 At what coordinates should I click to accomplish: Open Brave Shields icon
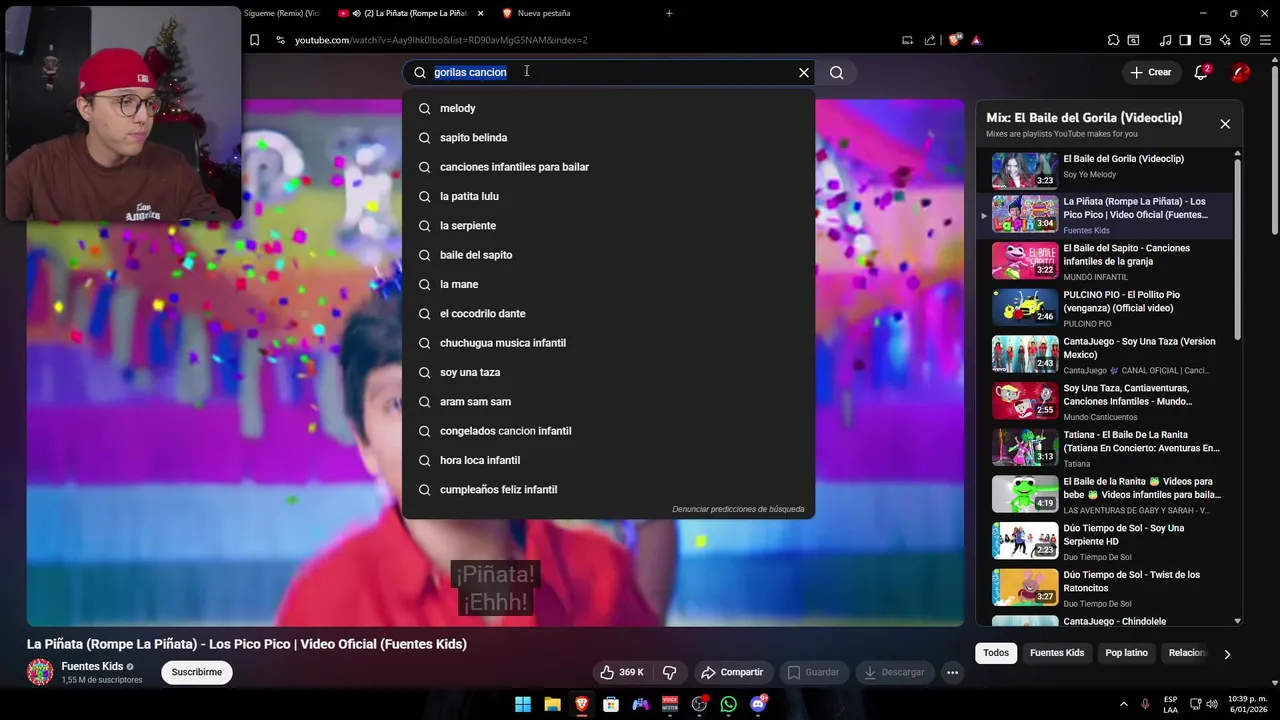pyautogui.click(x=955, y=40)
